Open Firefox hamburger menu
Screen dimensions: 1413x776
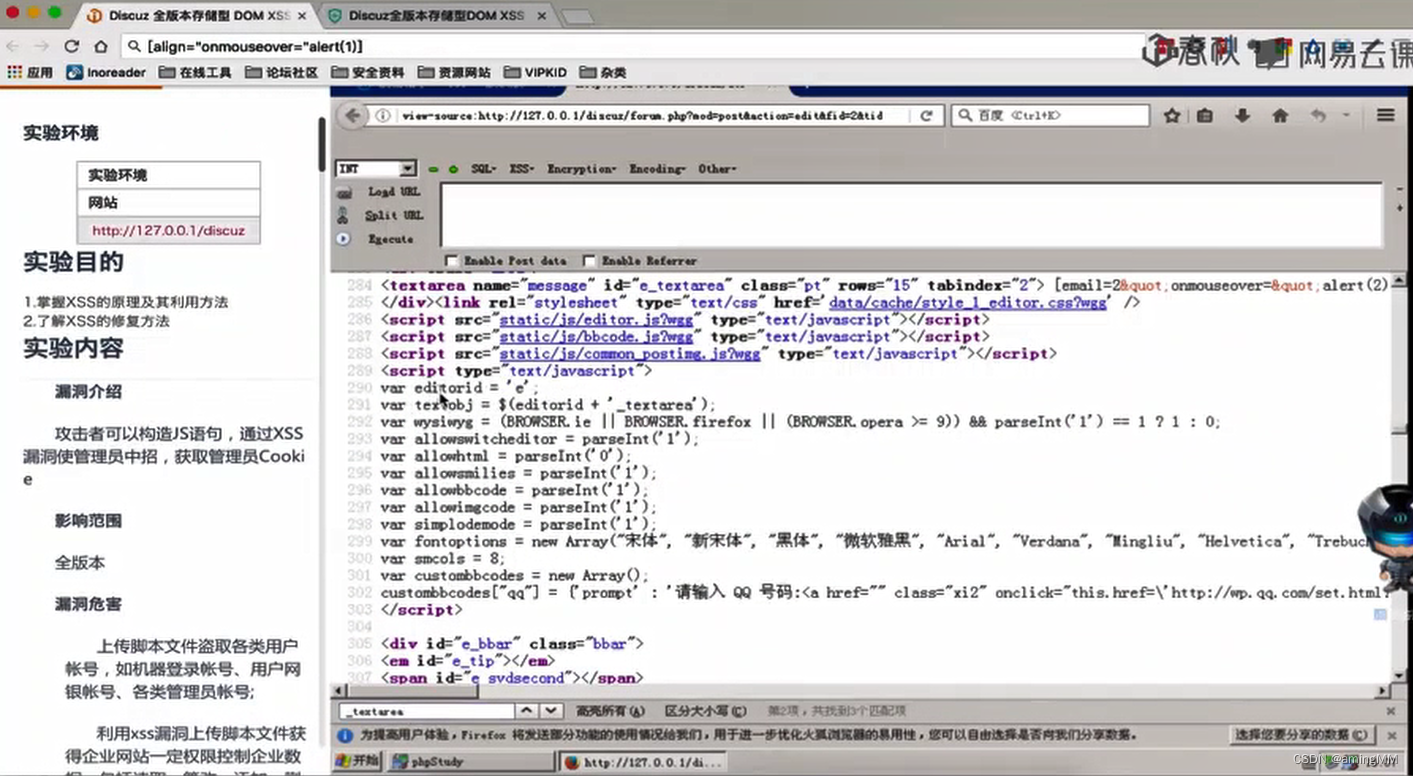(x=1385, y=116)
